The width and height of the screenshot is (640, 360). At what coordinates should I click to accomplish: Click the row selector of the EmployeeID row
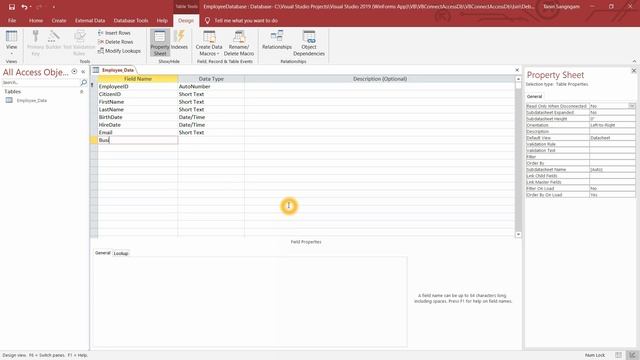[x=93, y=87]
